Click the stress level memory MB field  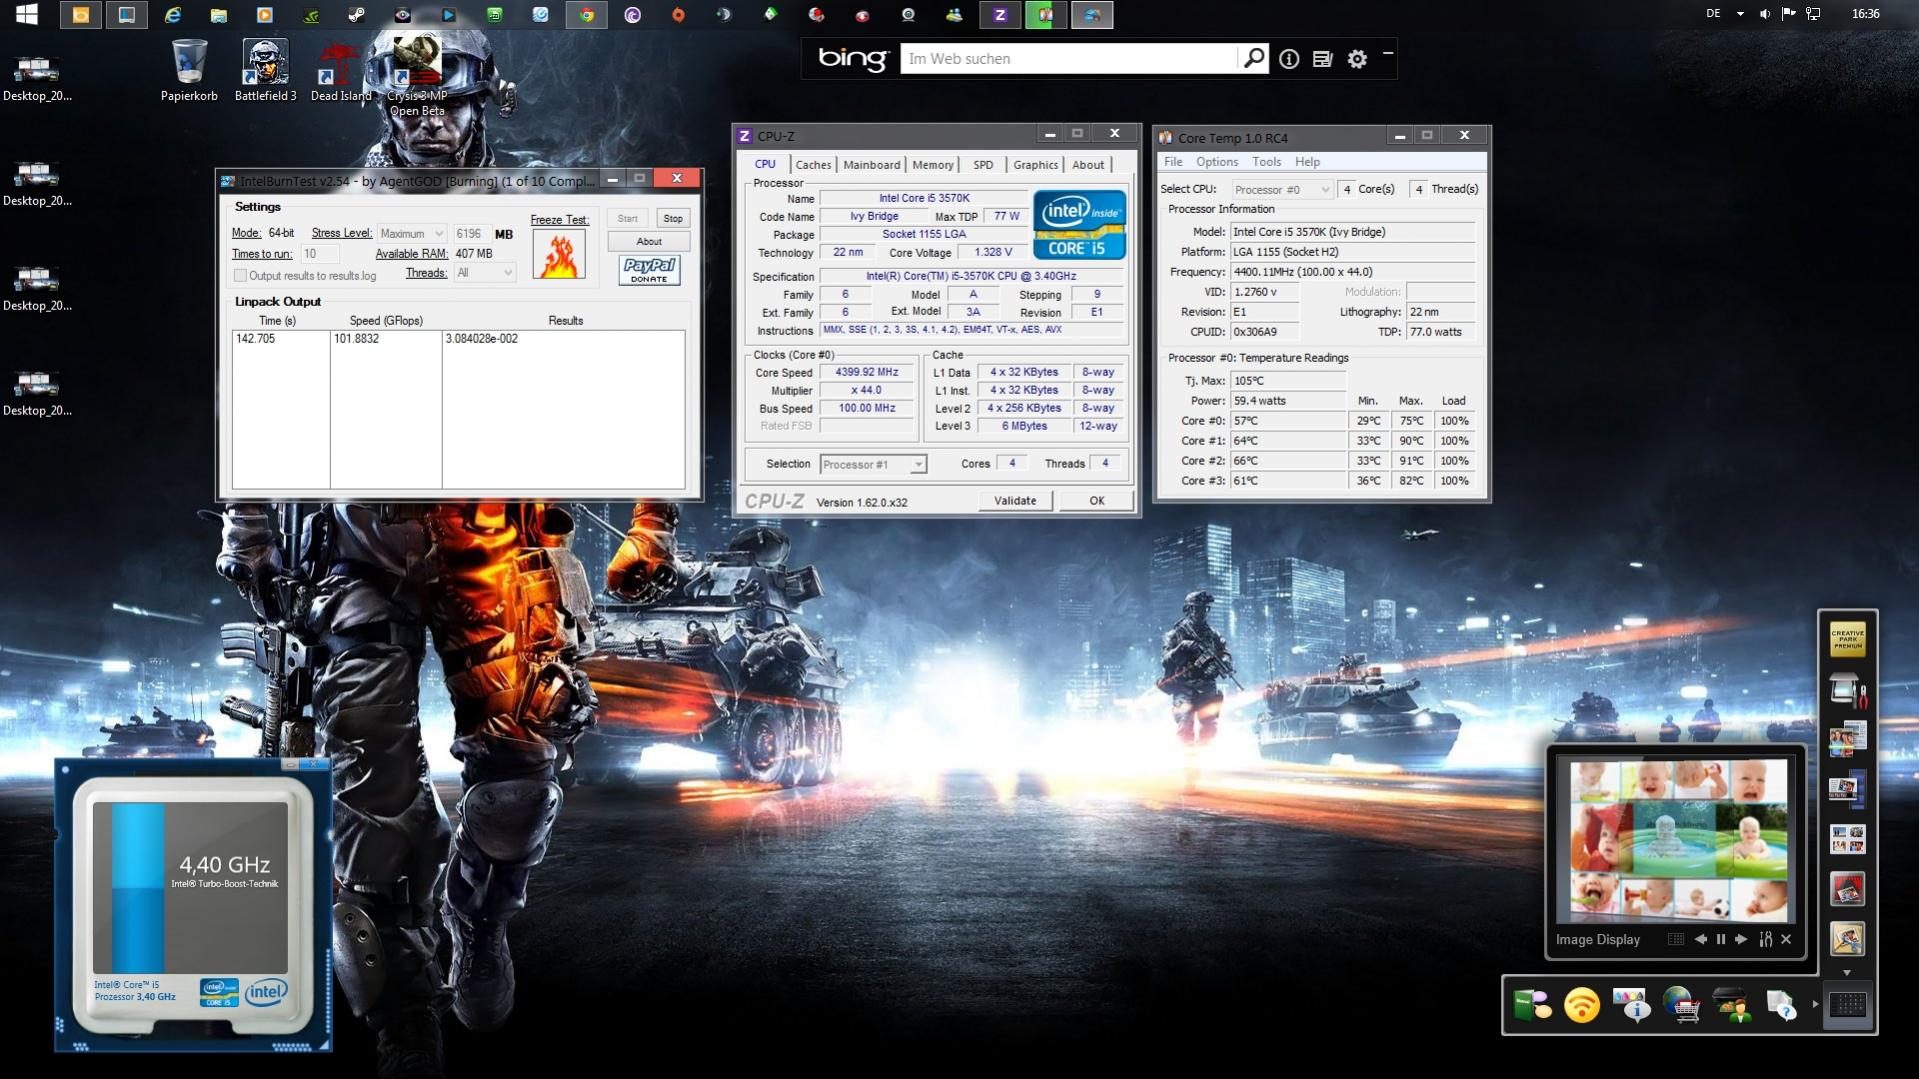pos(471,233)
